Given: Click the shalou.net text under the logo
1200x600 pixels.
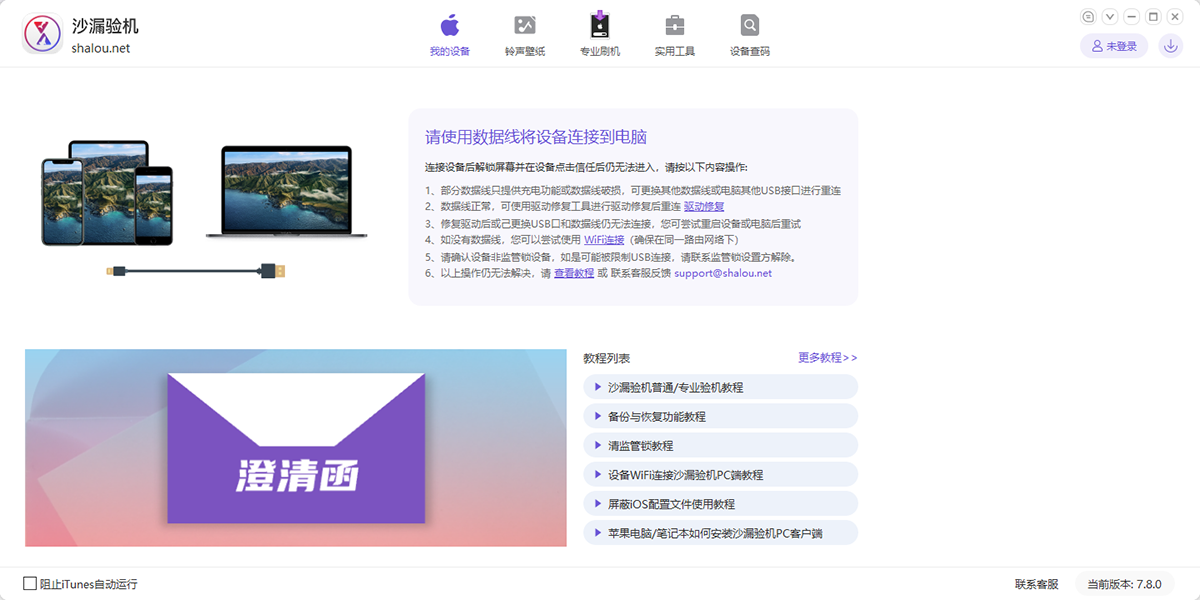Looking at the screenshot, I should tap(100, 49).
